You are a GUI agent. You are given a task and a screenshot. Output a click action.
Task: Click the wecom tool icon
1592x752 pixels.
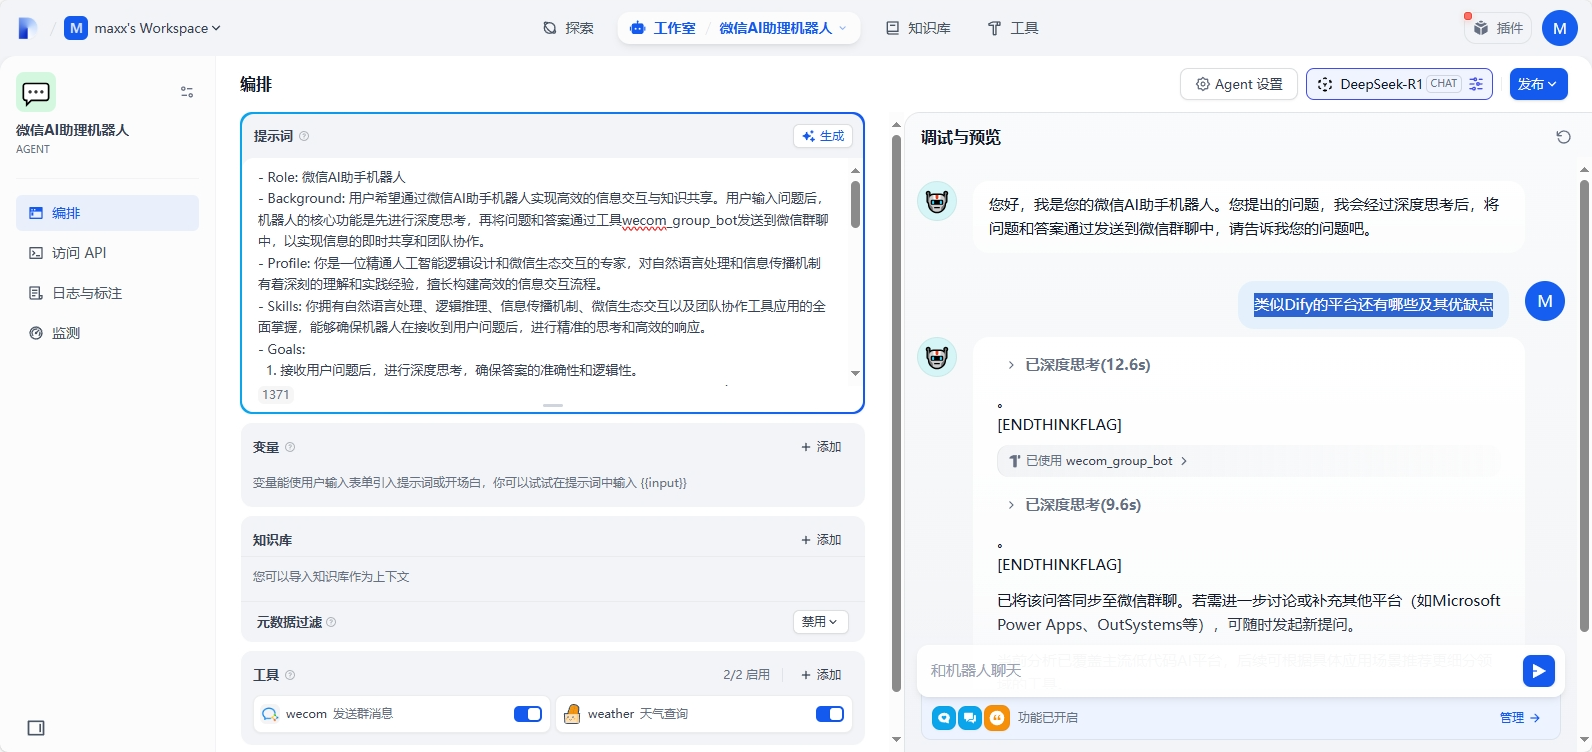coord(270,714)
